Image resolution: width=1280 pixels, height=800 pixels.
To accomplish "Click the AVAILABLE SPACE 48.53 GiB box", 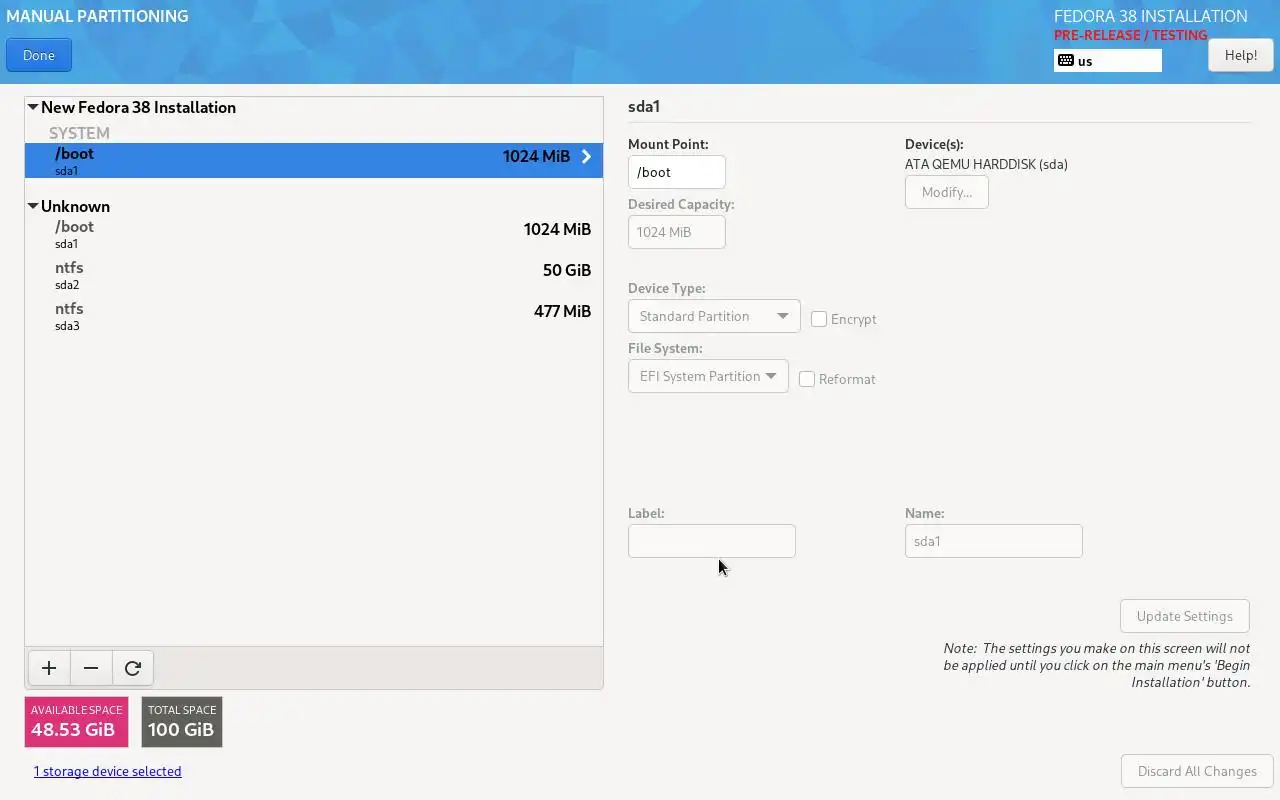I will 76,722.
